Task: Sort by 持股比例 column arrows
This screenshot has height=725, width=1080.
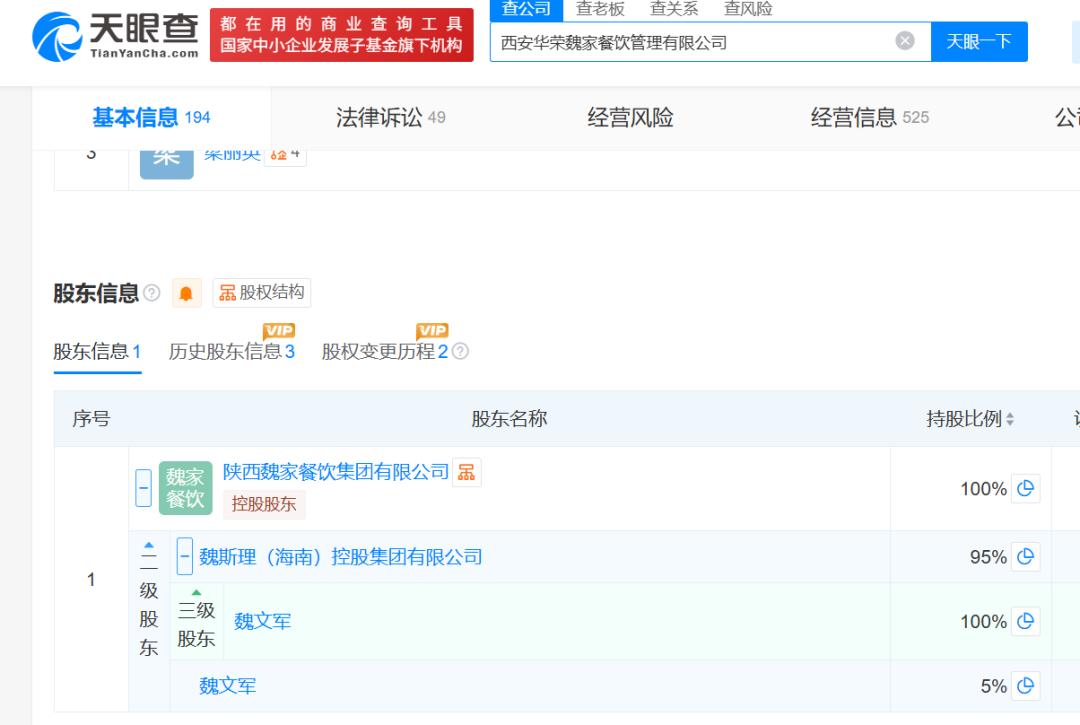Action: coord(1010,419)
